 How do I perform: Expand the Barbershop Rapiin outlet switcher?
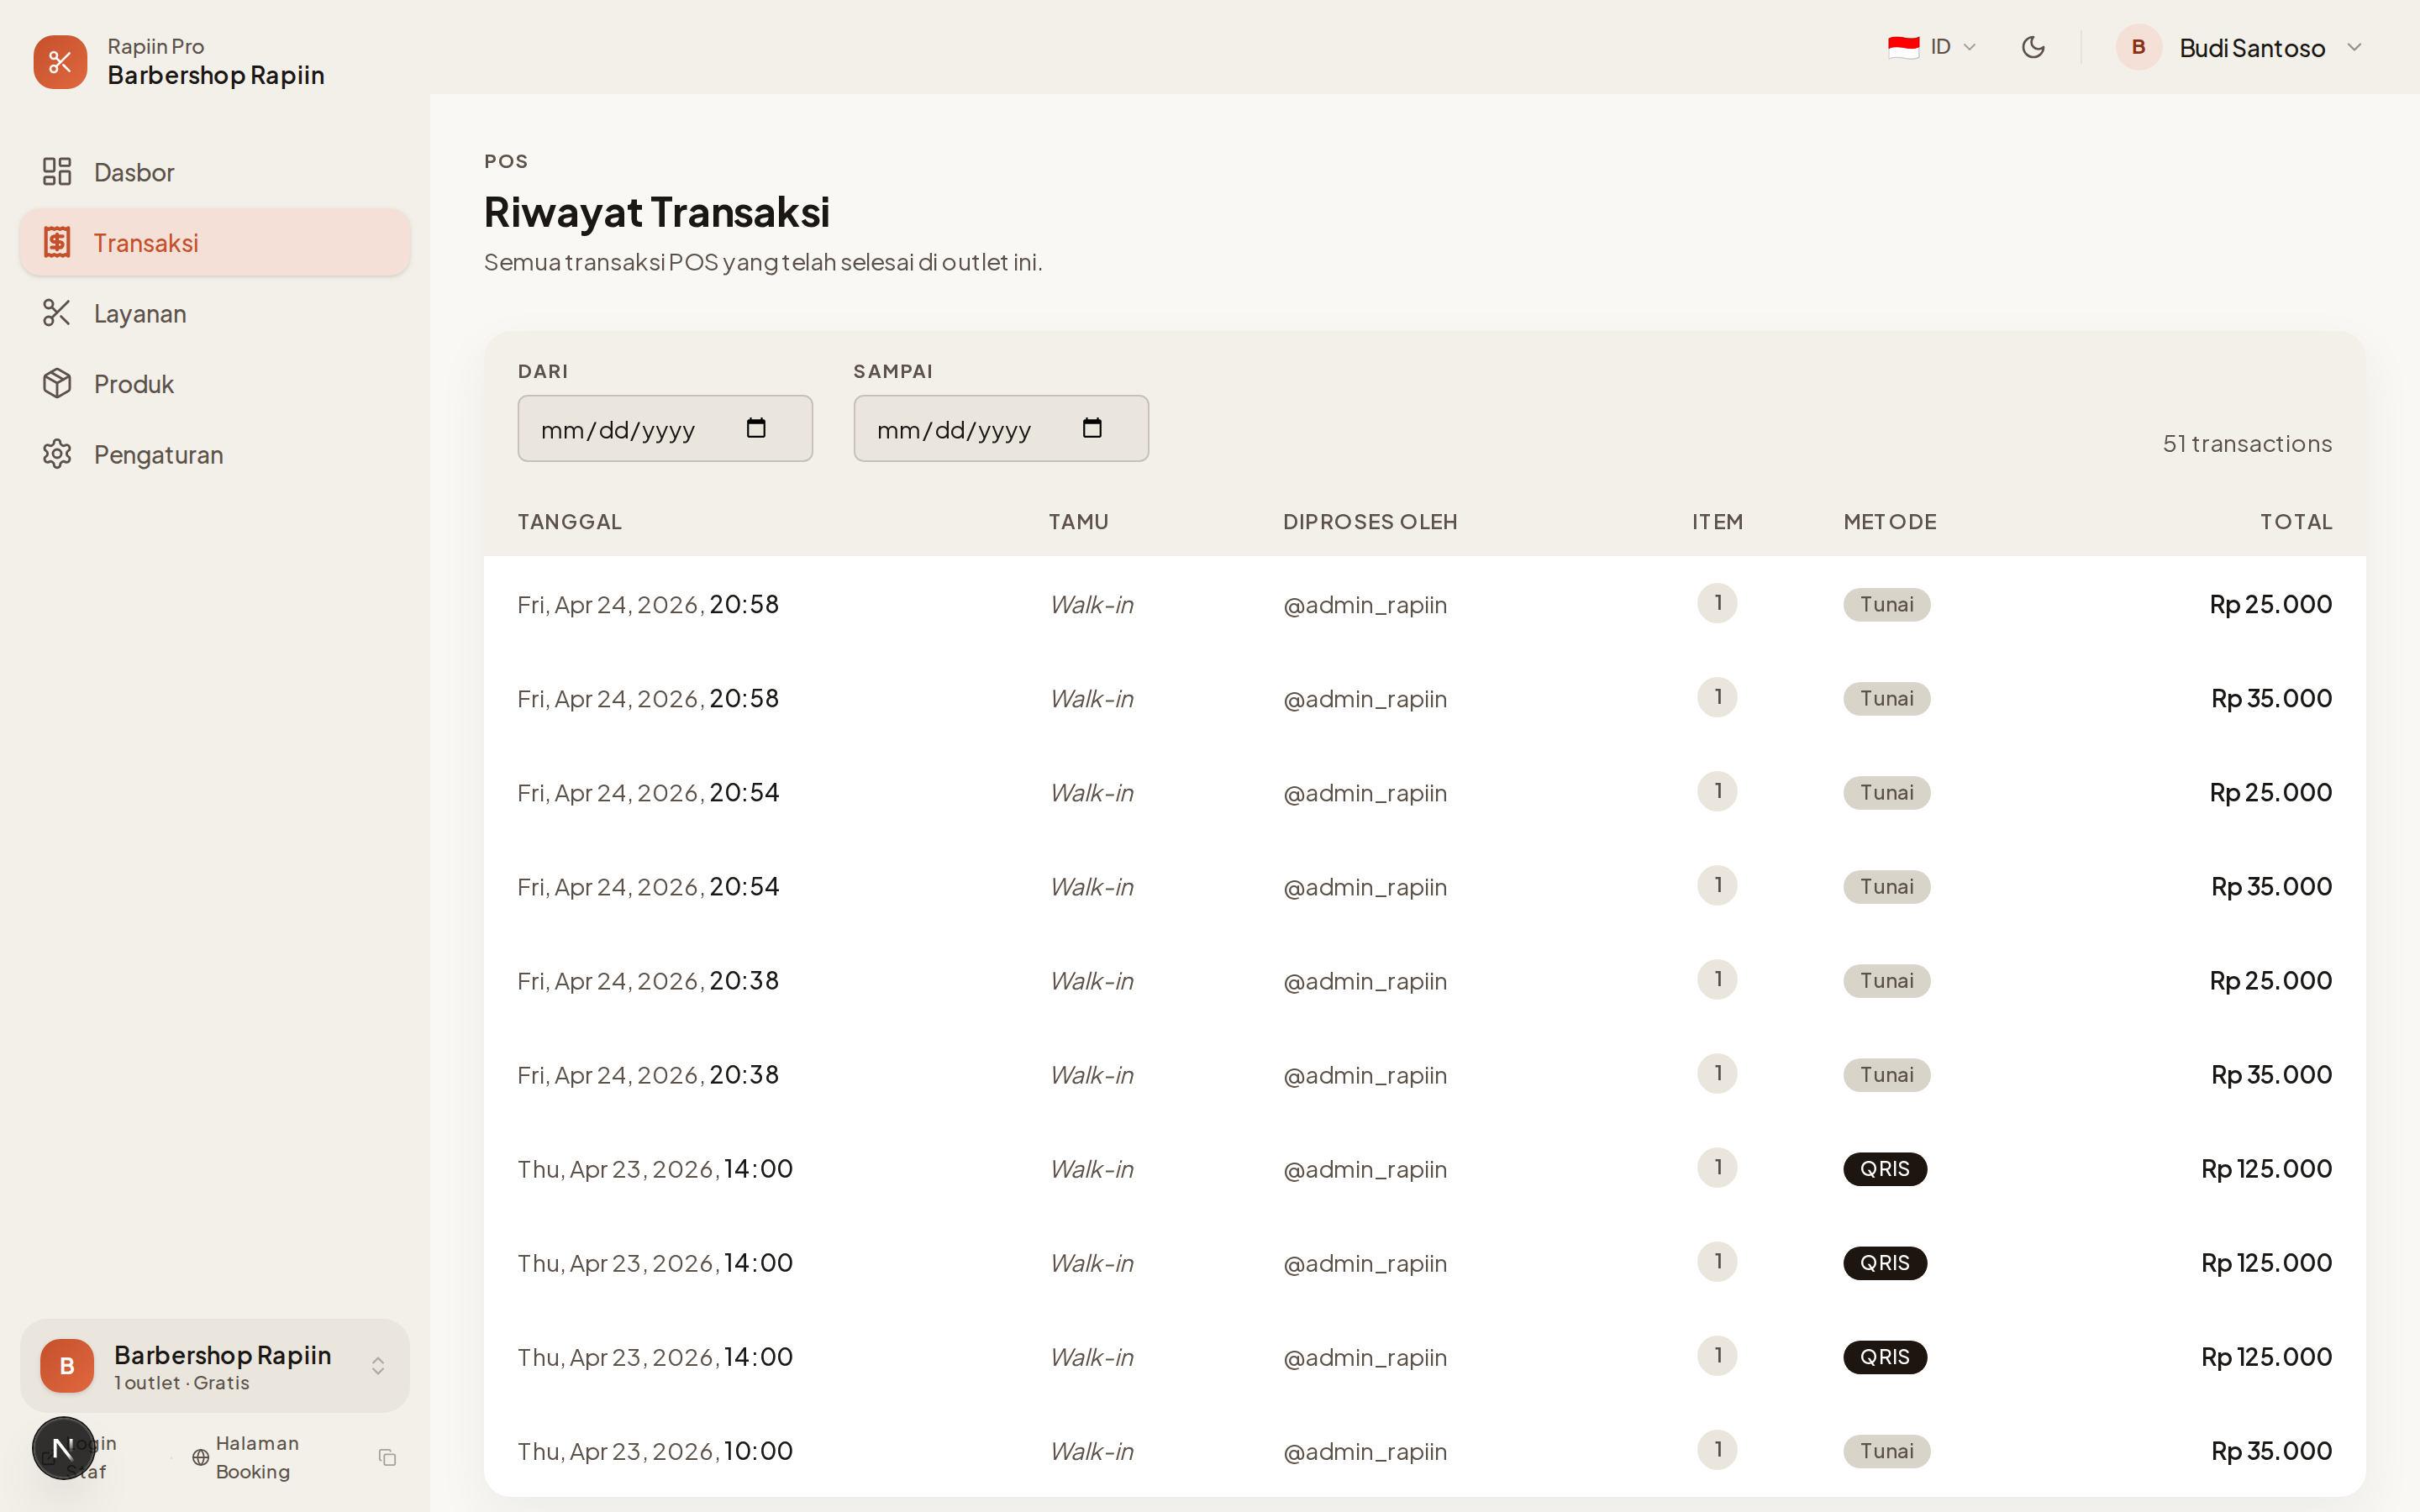377,1366
